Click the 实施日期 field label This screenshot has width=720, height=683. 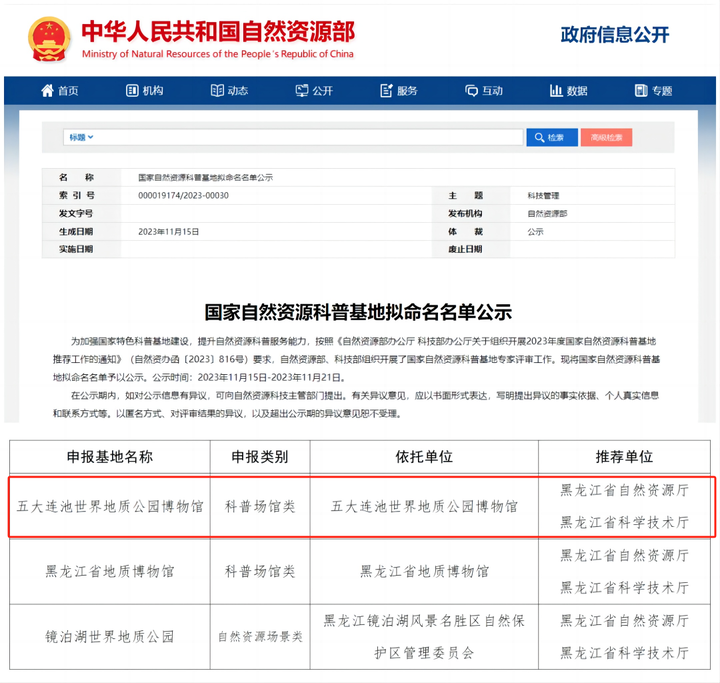click(x=76, y=249)
